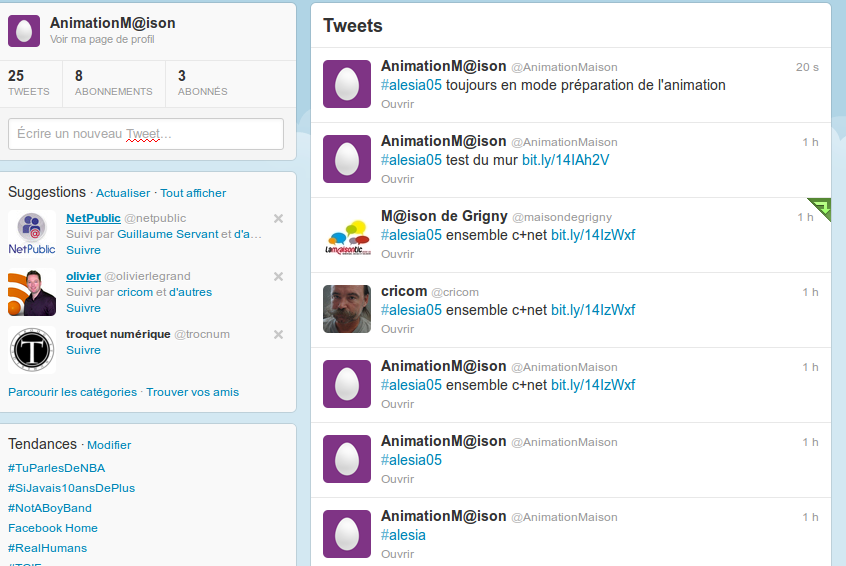
Task: Expand '#alesia05' only tweet with Ouvrir
Action: coord(398,479)
